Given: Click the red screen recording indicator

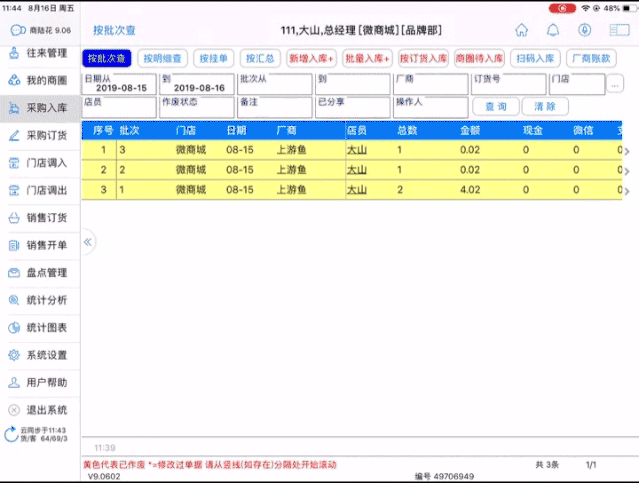Looking at the screenshot, I should point(562,8).
